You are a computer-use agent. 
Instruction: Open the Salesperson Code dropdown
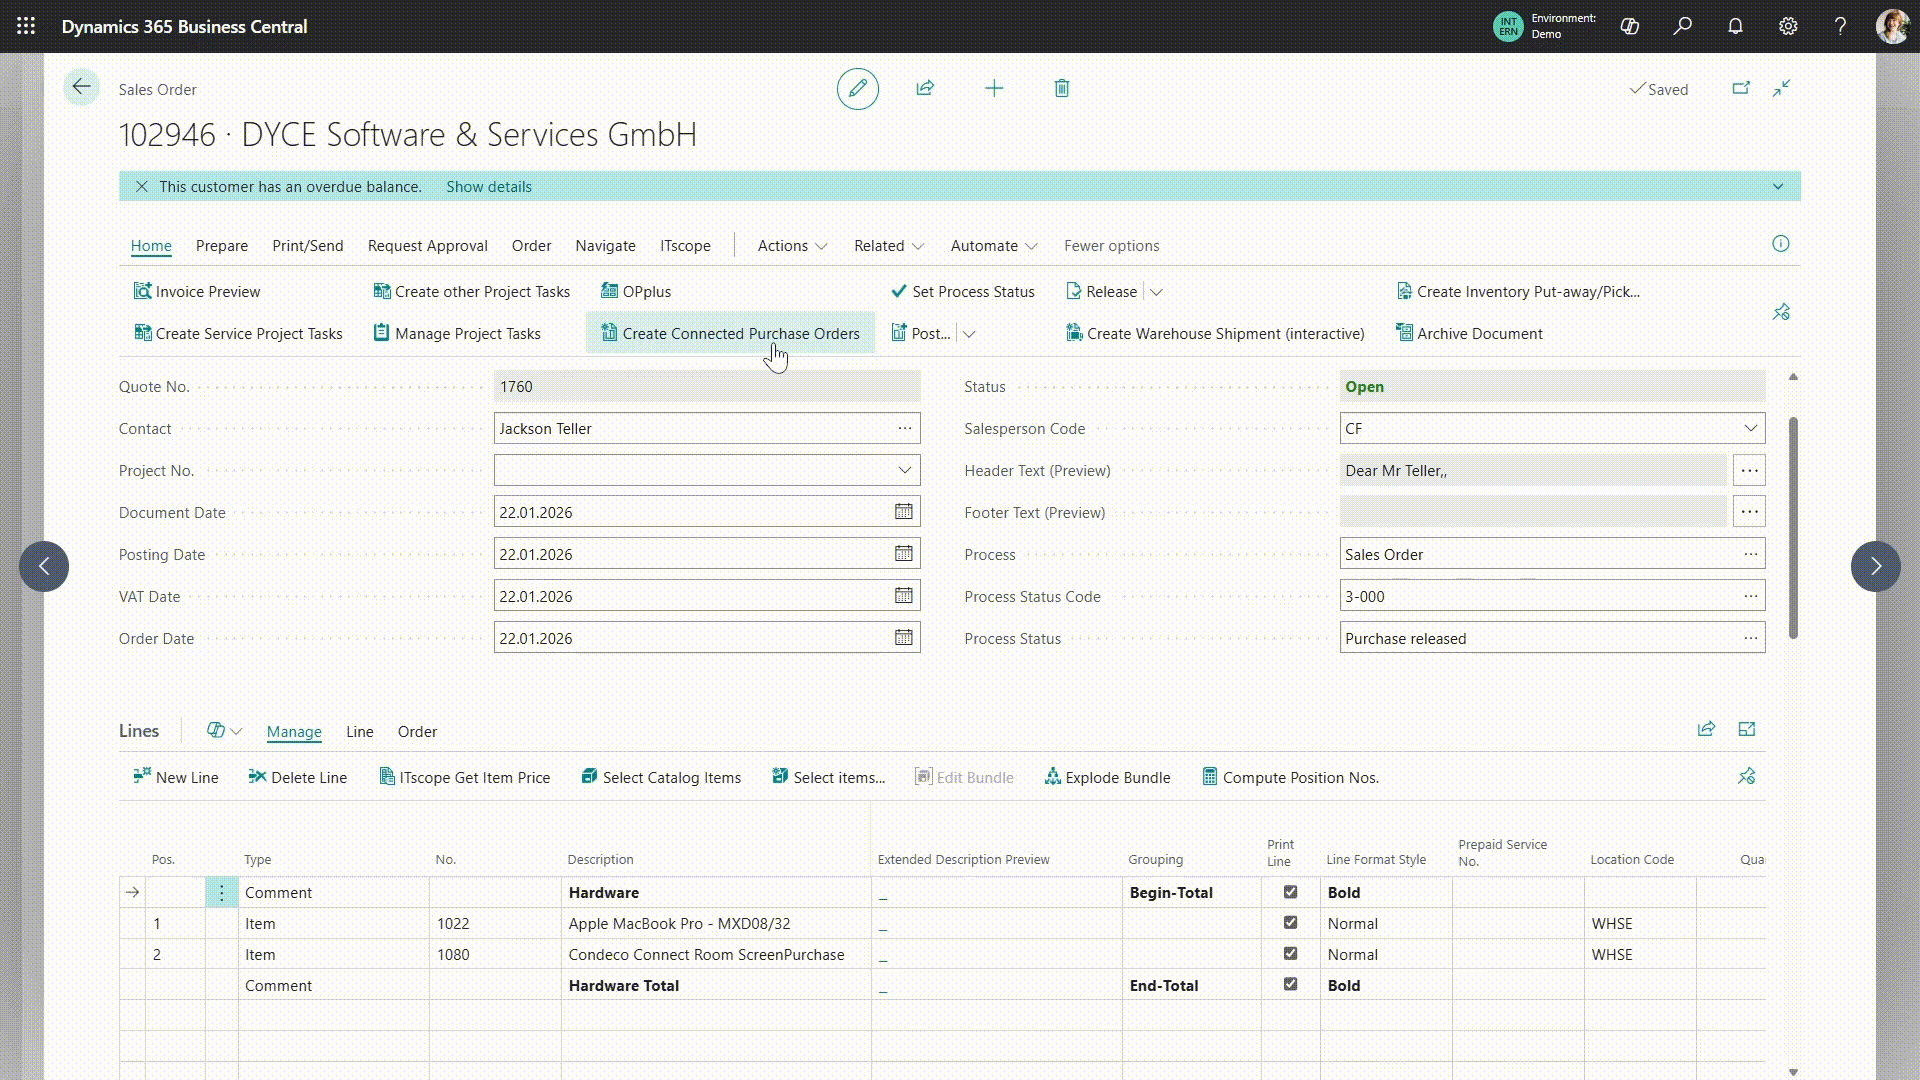(1750, 428)
